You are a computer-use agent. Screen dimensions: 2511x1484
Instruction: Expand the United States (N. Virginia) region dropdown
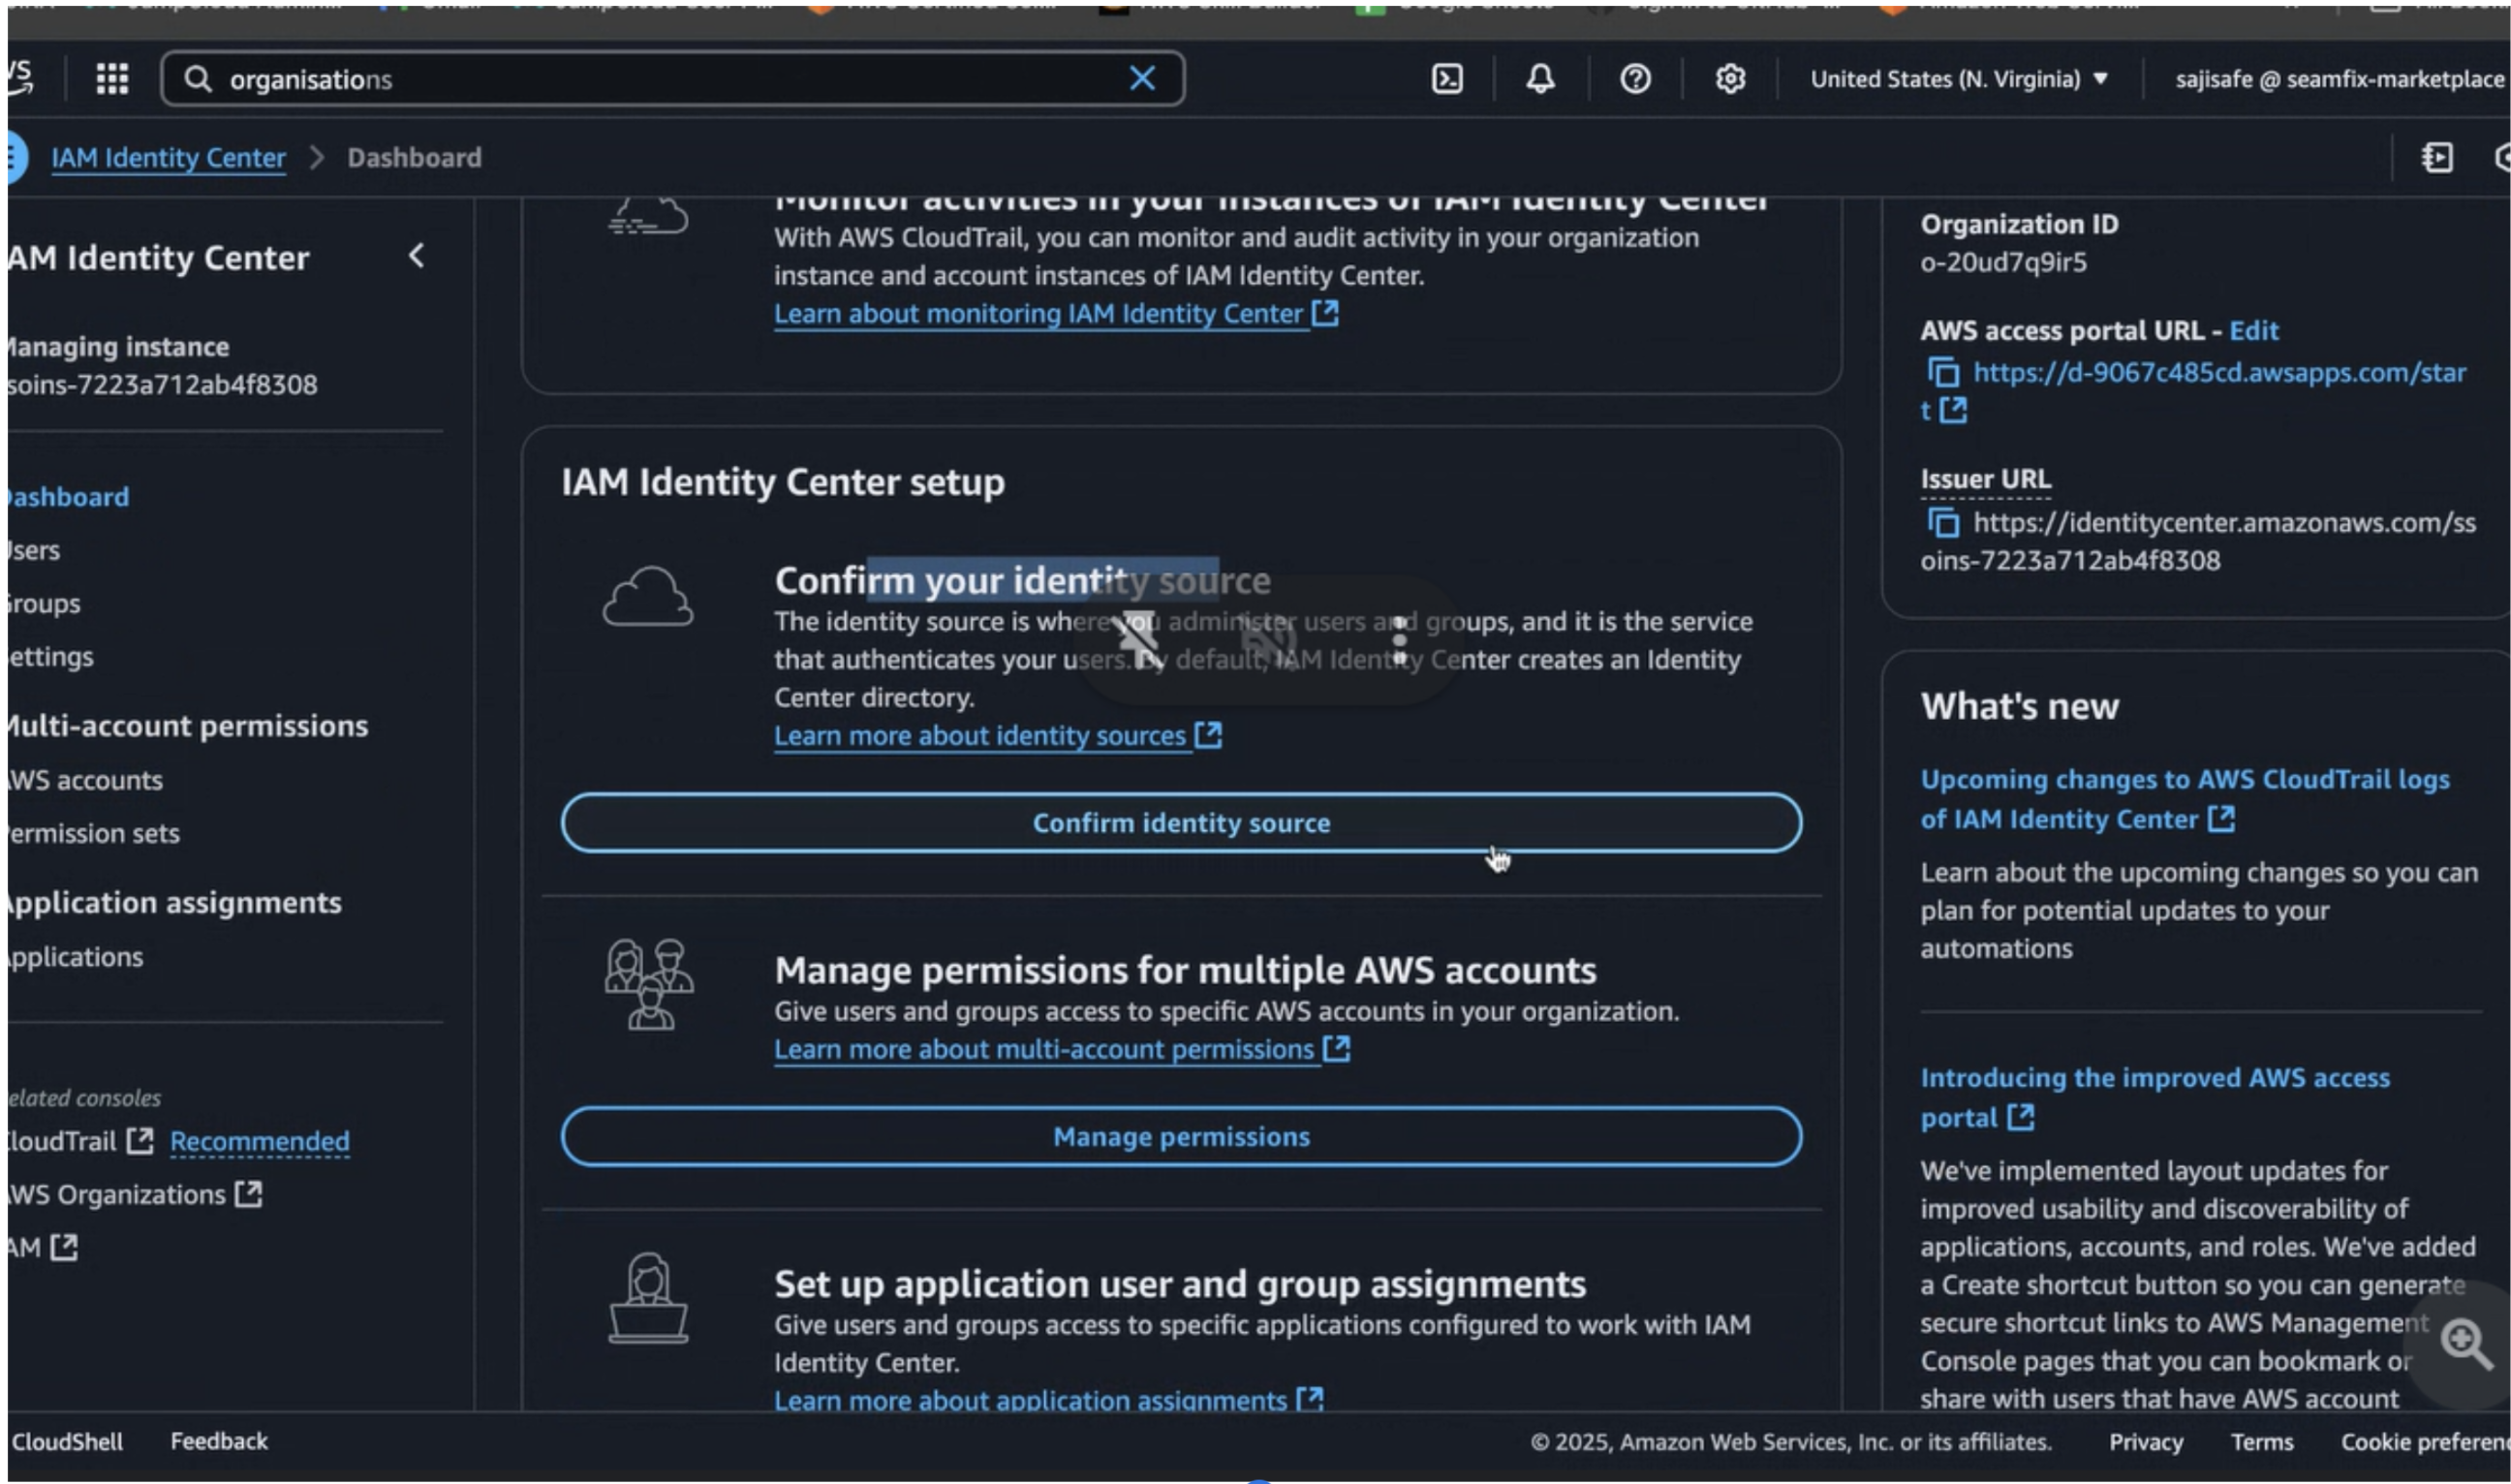click(1958, 79)
